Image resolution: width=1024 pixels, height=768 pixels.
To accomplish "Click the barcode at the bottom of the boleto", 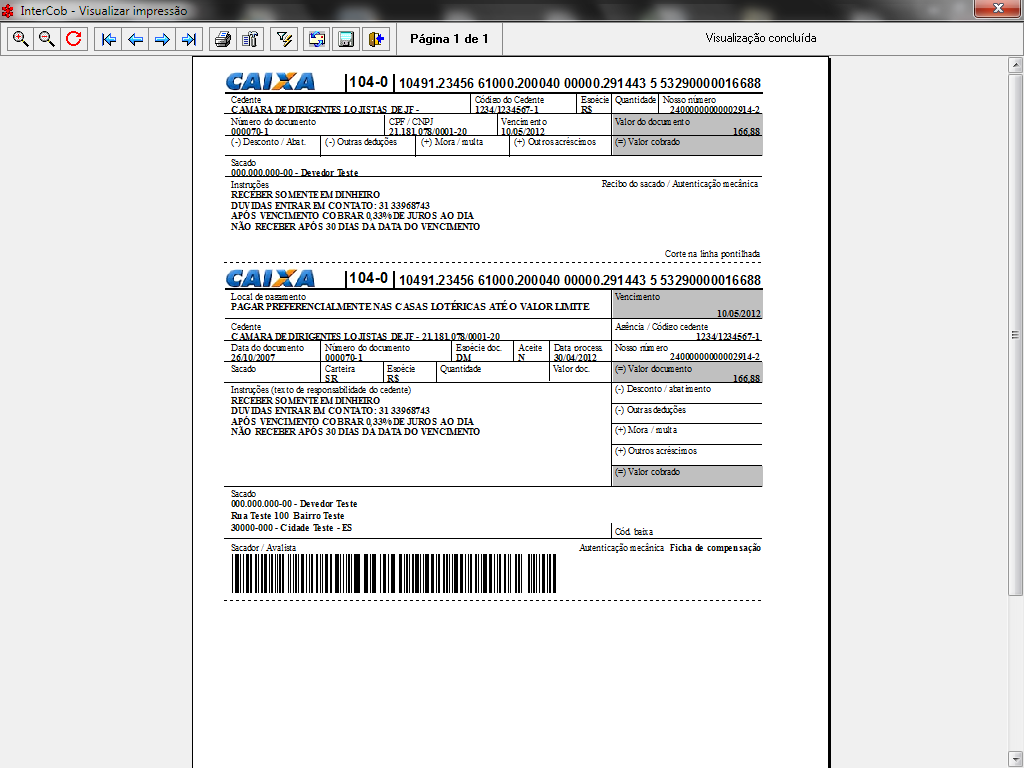I will pyautogui.click(x=394, y=573).
